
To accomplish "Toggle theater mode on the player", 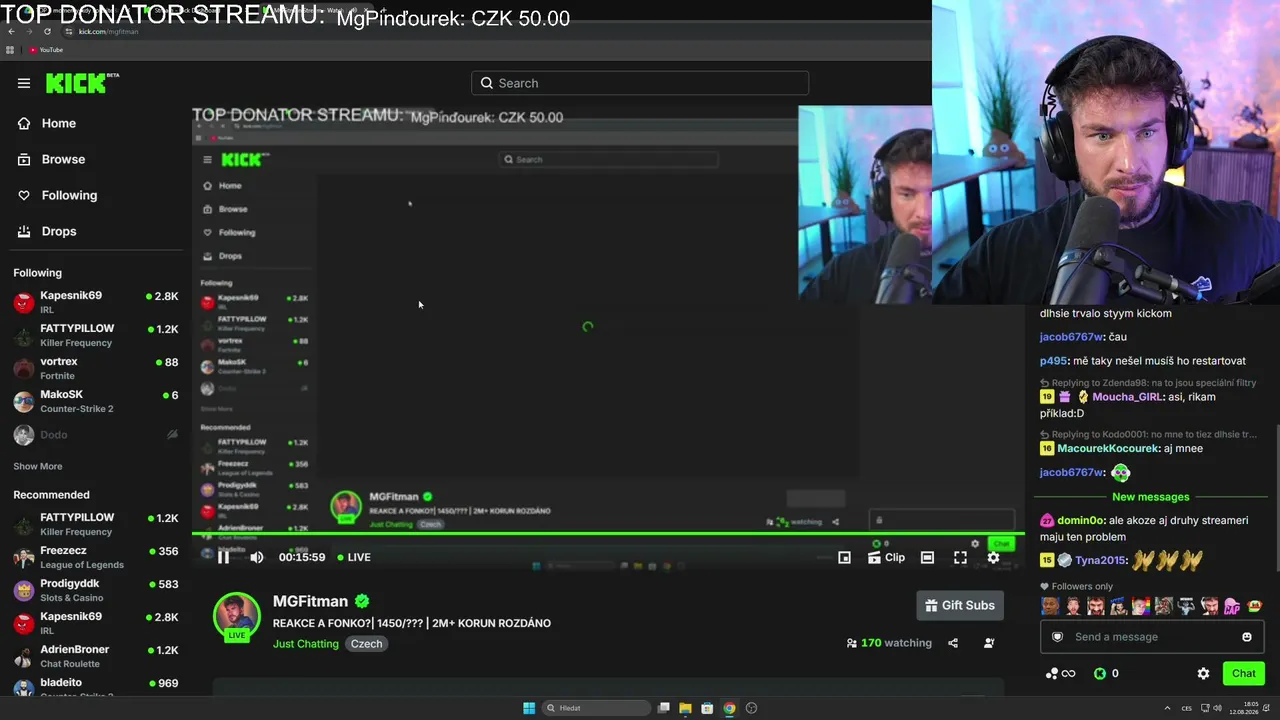I will [x=927, y=557].
